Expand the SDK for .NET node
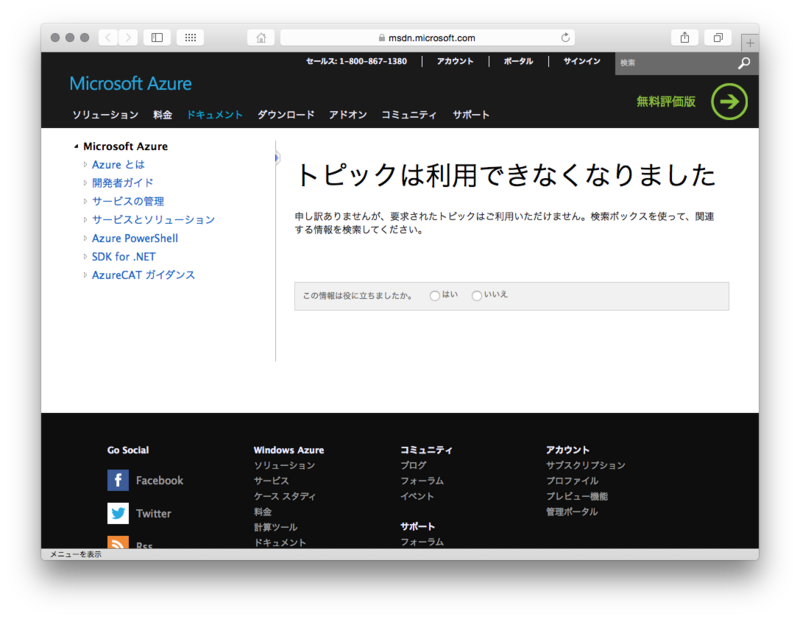The width and height of the screenshot is (800, 619). click(85, 256)
